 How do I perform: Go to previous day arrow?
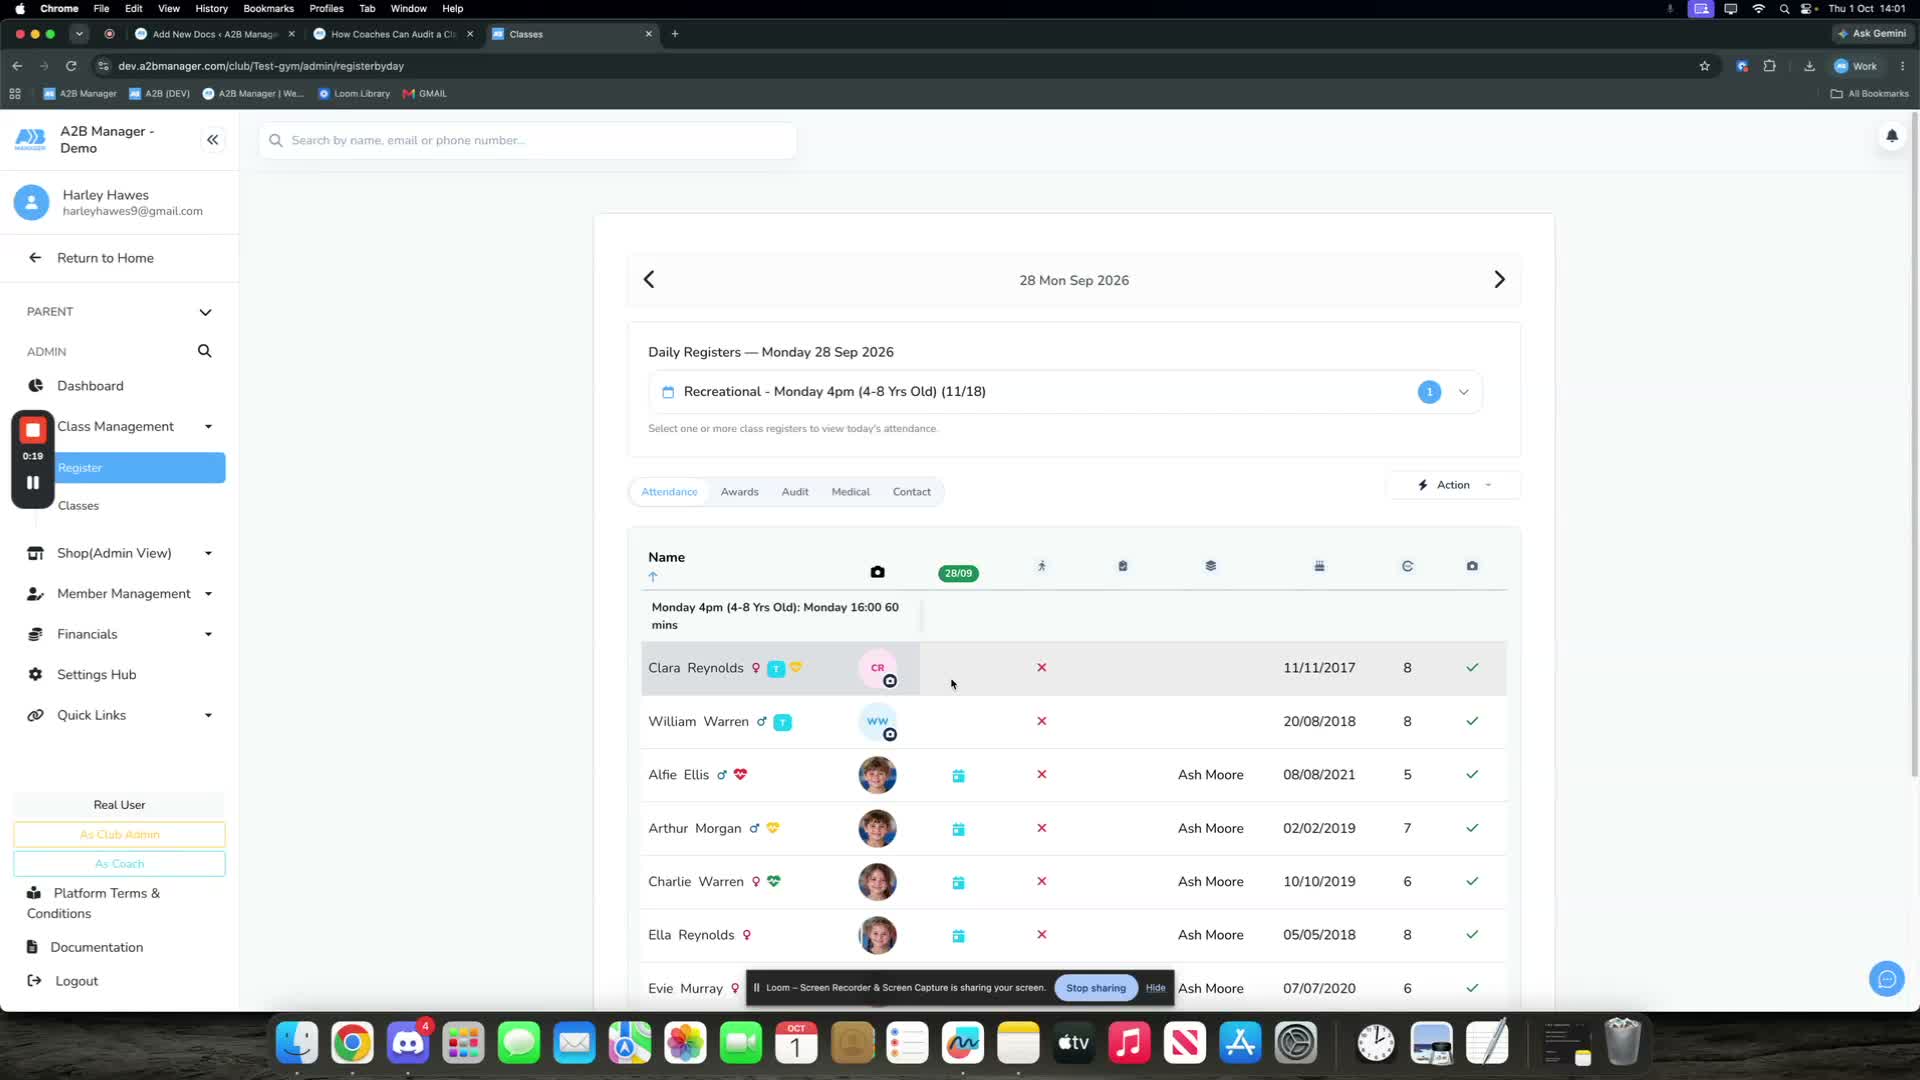[x=649, y=280]
